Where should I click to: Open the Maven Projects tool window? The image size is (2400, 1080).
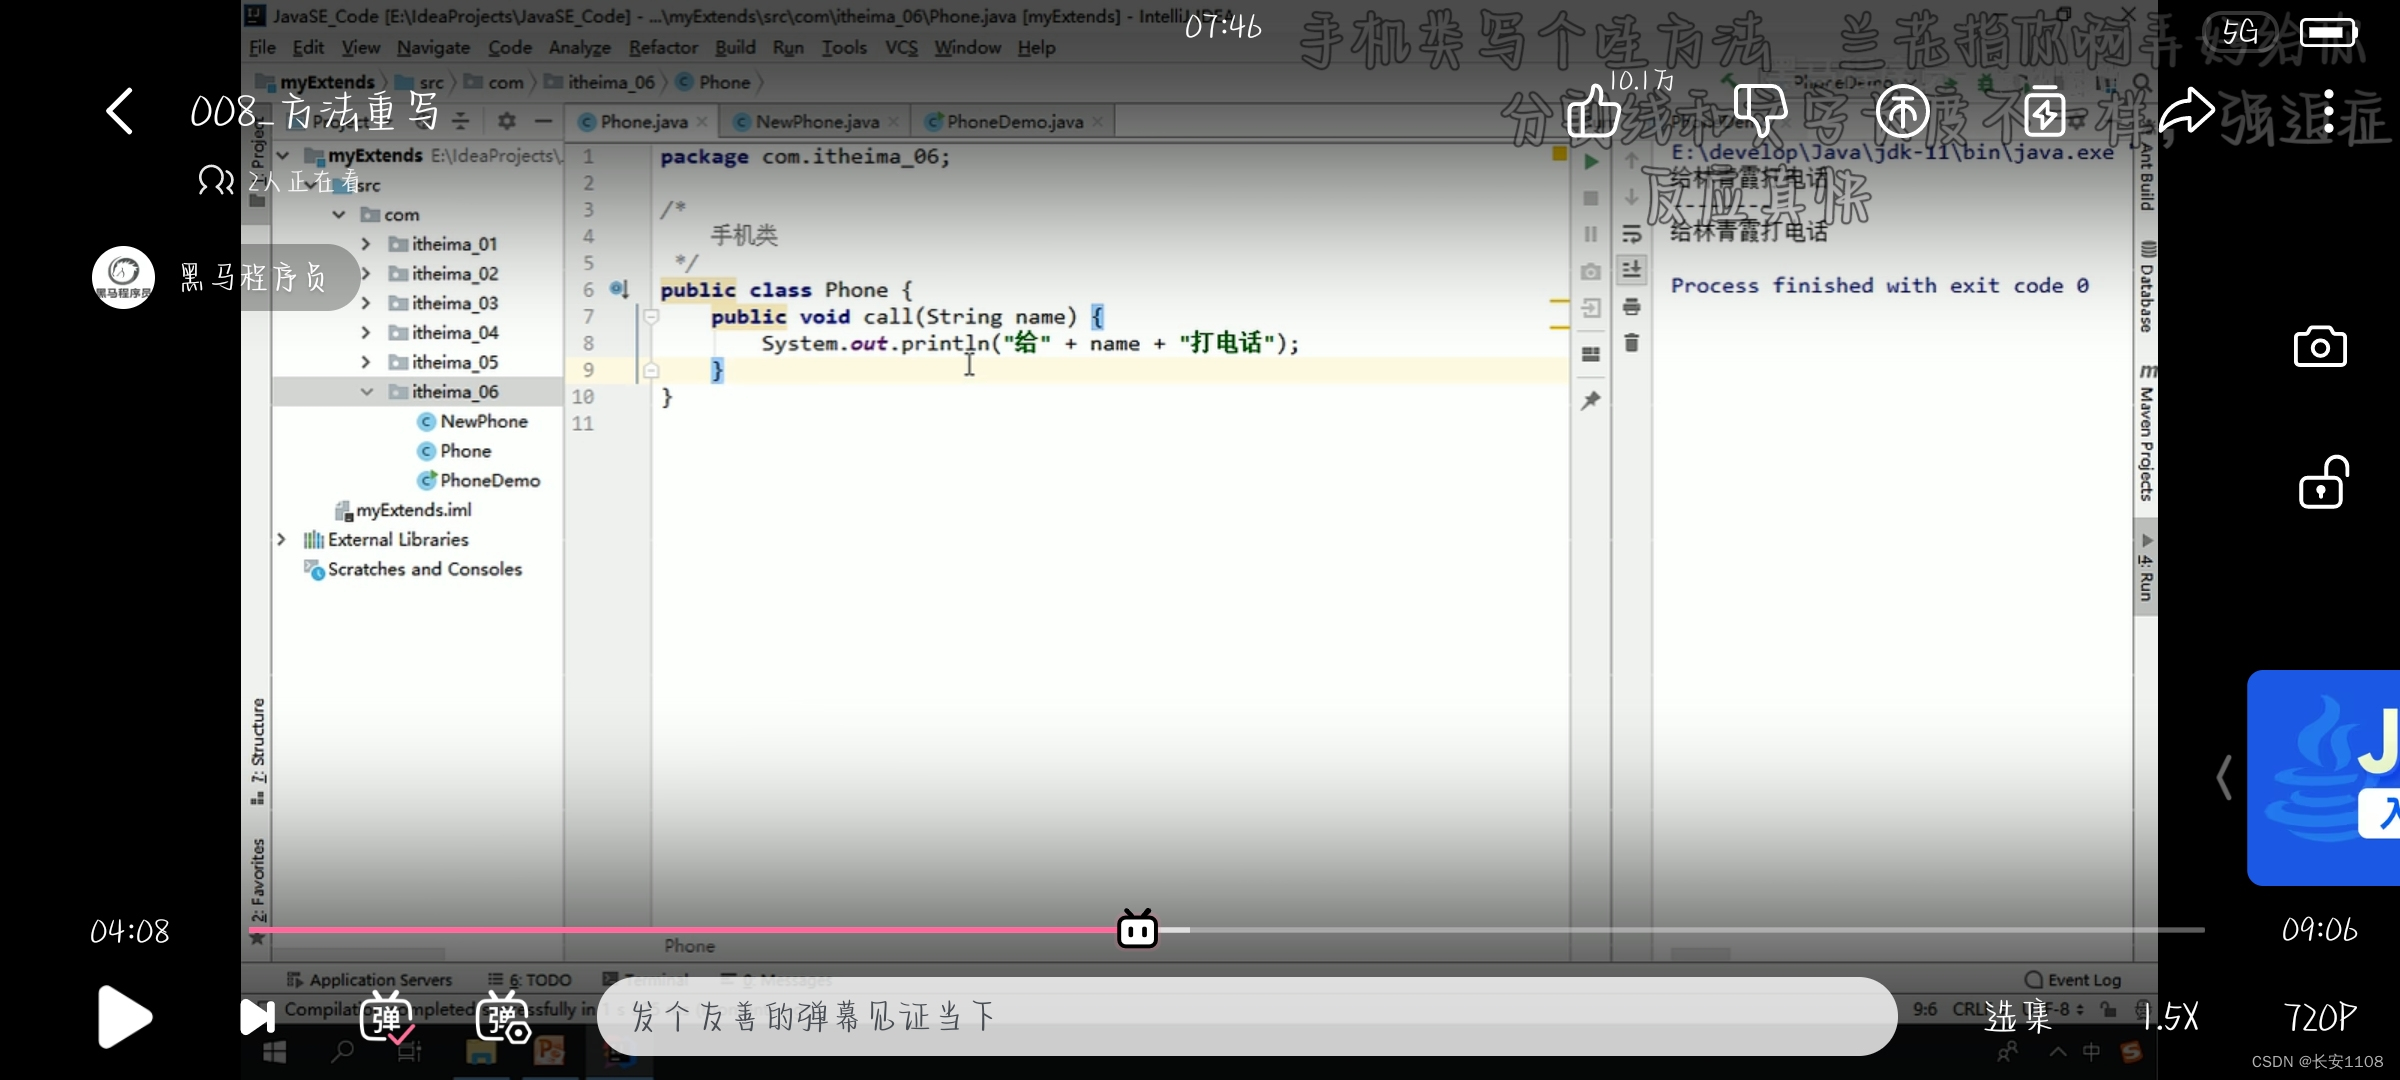(x=2146, y=433)
